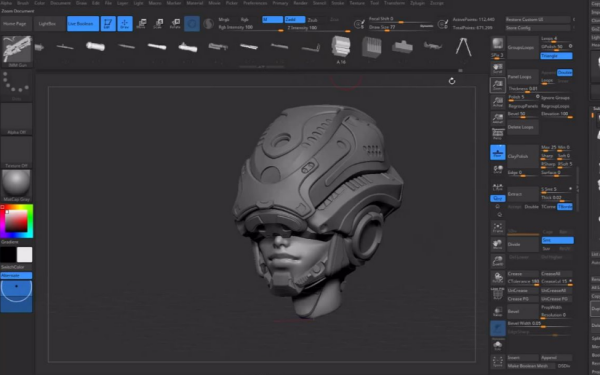
Task: Select the IMM Gun brush thumbnail
Action: pyautogui.click(x=17, y=51)
